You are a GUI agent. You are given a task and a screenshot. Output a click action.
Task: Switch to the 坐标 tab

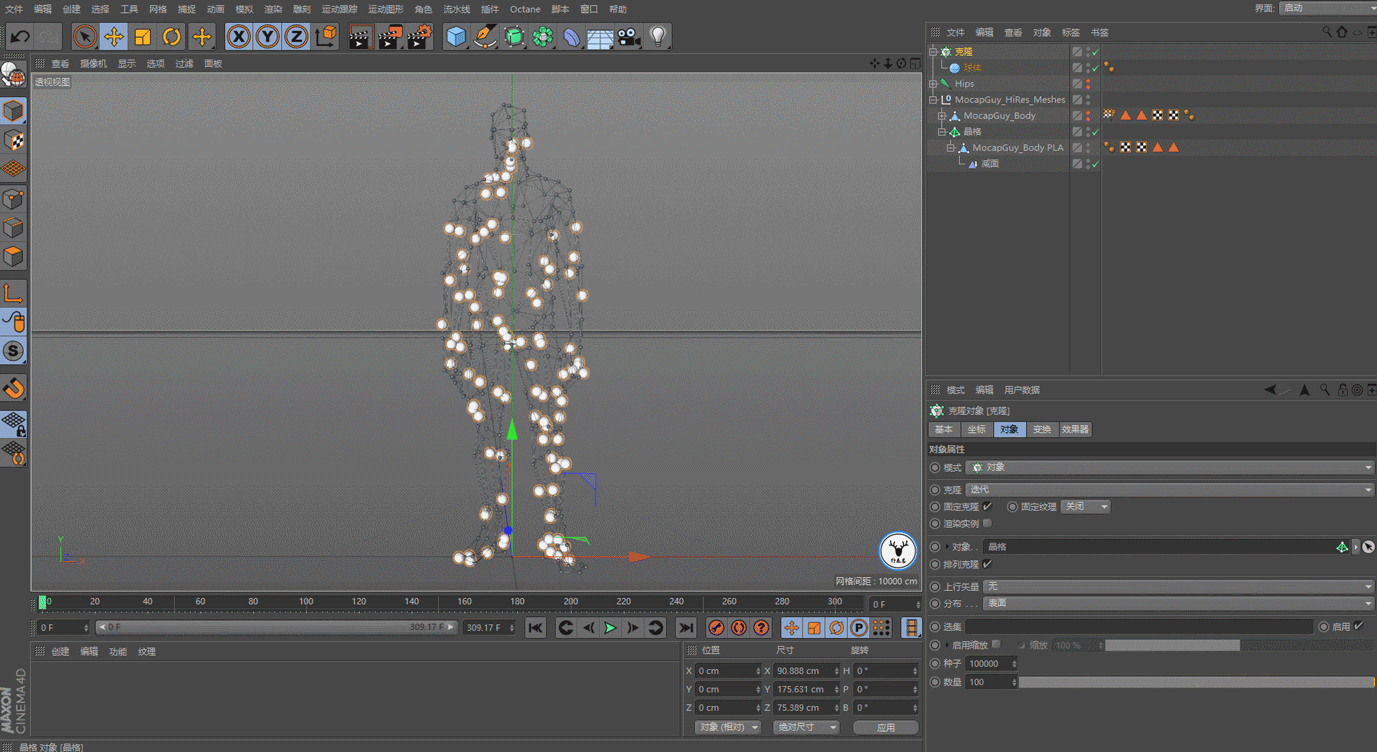976,429
